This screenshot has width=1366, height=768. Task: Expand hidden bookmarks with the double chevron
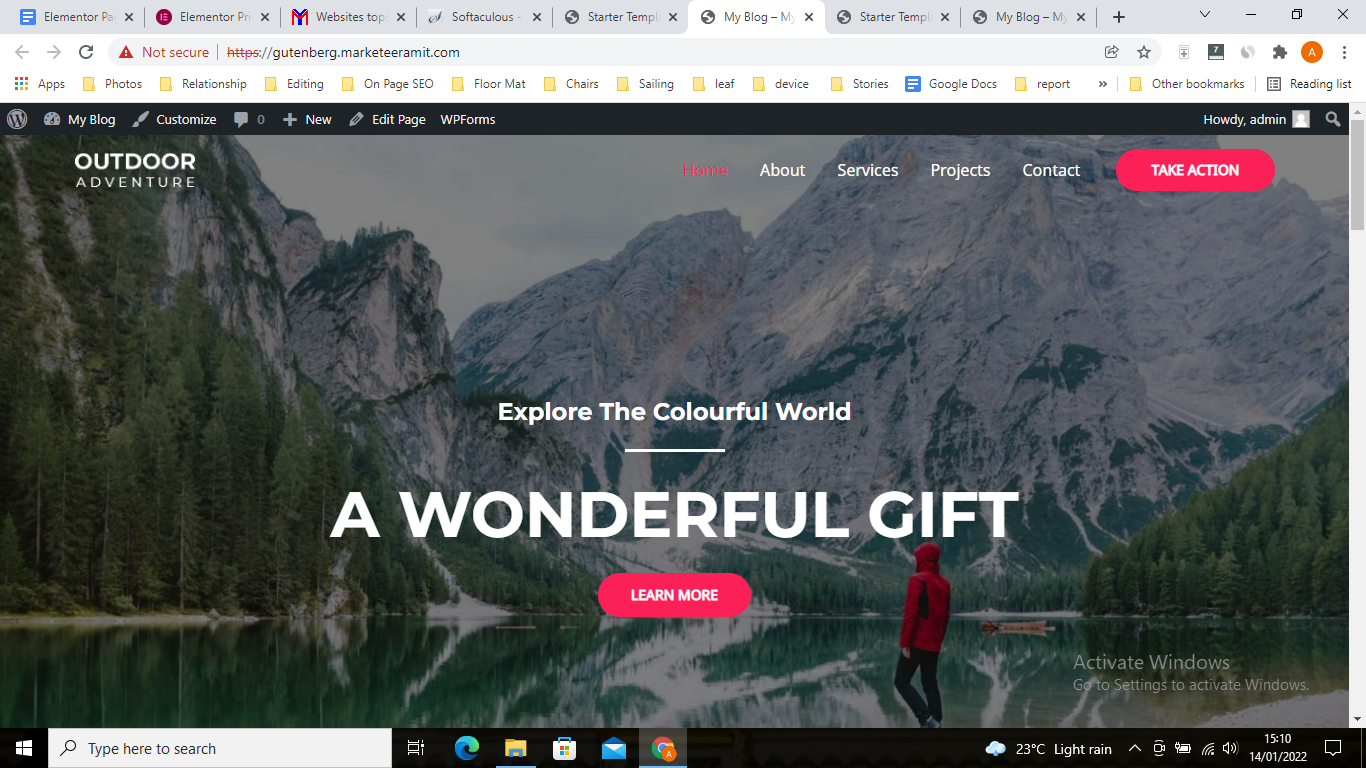point(1102,84)
